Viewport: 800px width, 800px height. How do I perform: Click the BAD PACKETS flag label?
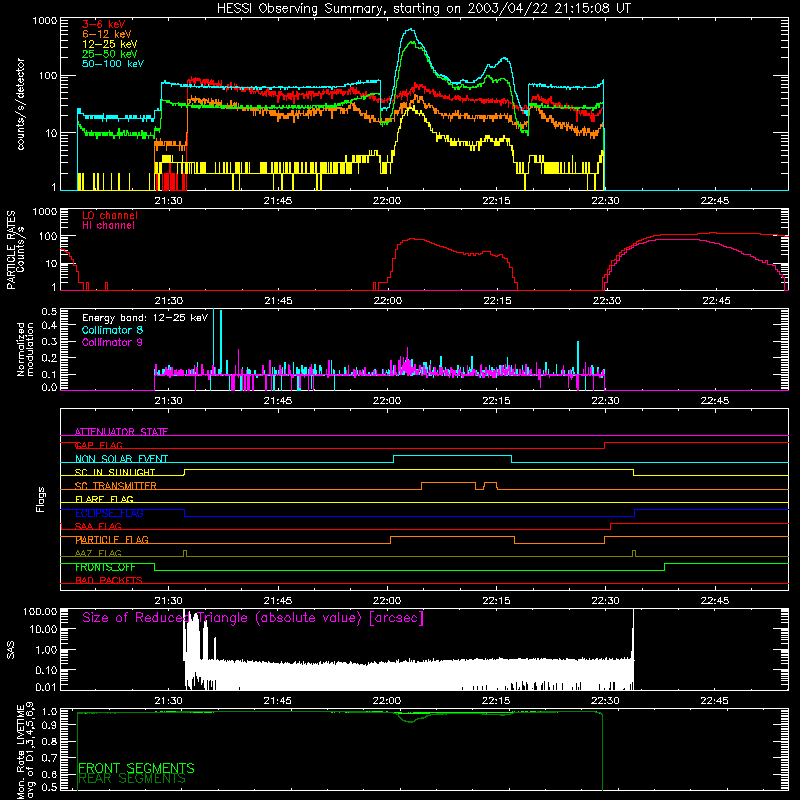[x=109, y=580]
